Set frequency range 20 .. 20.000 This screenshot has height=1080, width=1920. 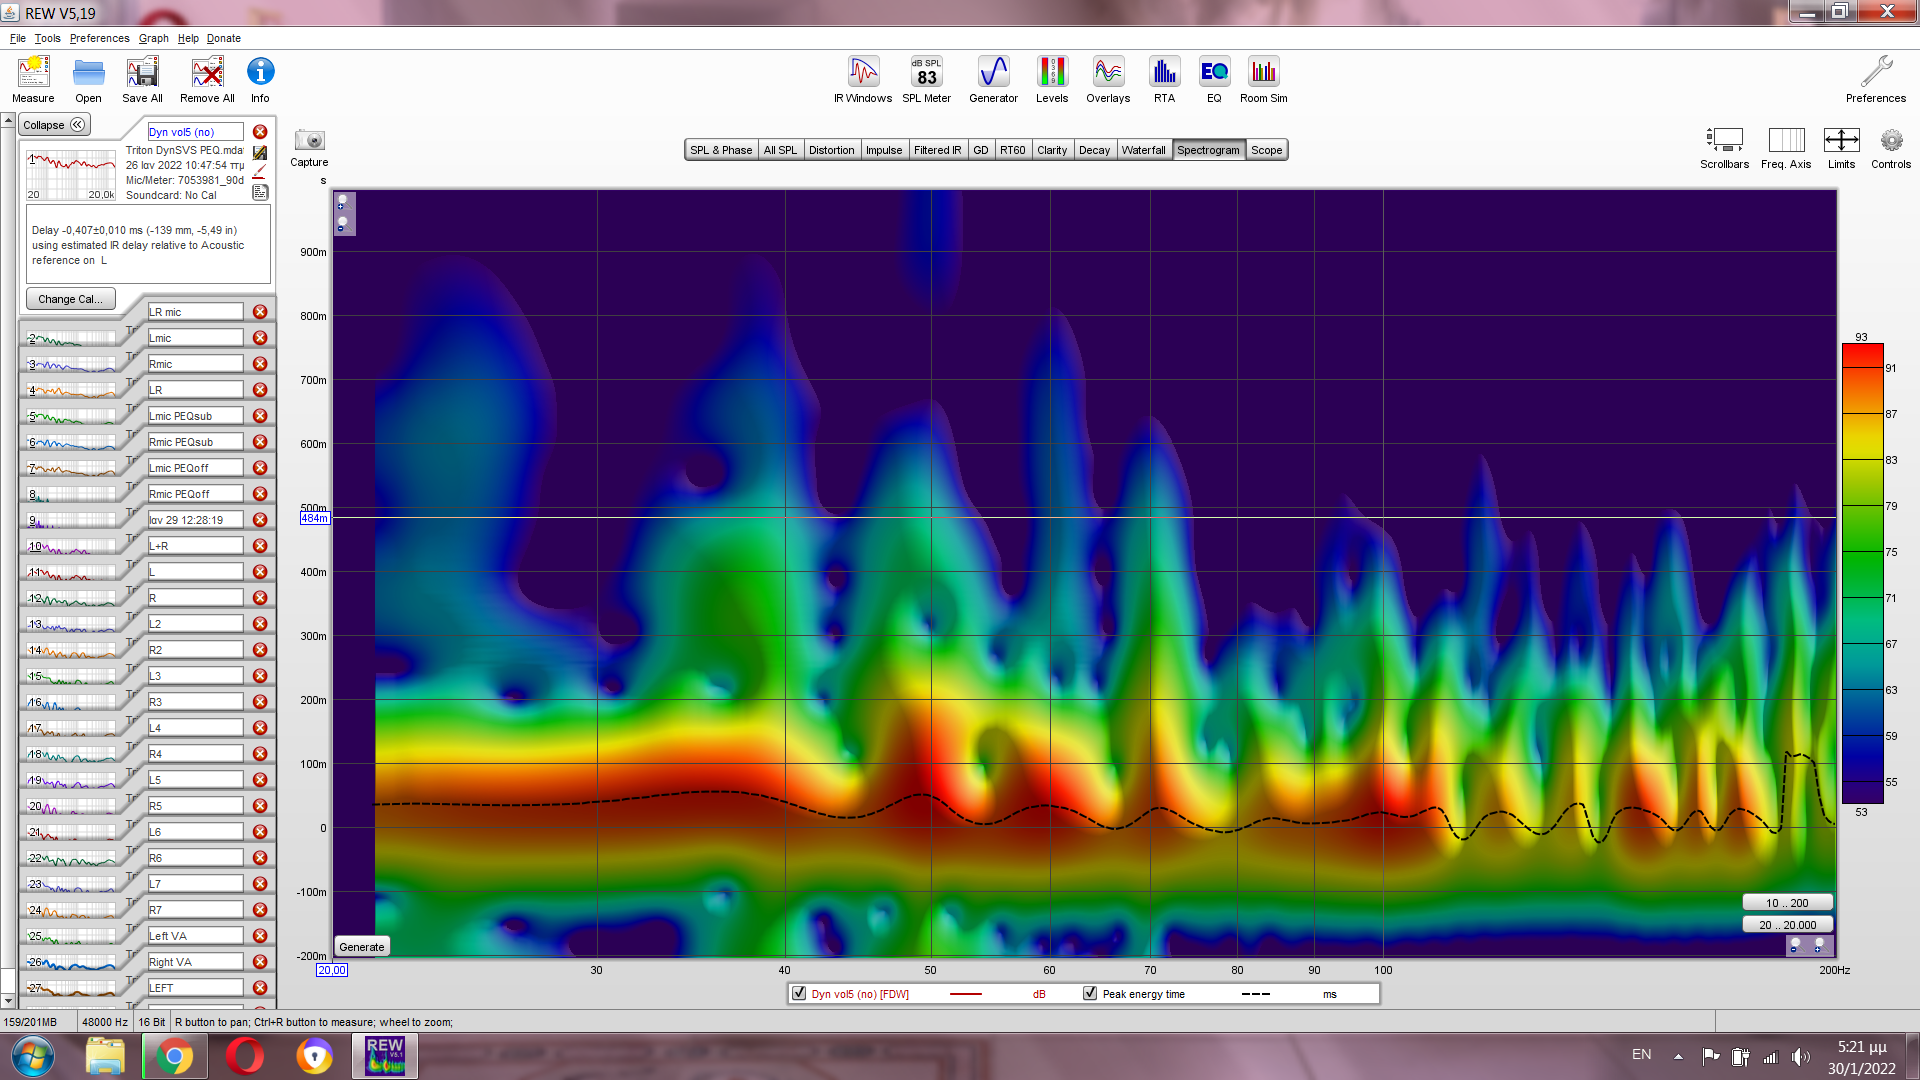click(1786, 925)
